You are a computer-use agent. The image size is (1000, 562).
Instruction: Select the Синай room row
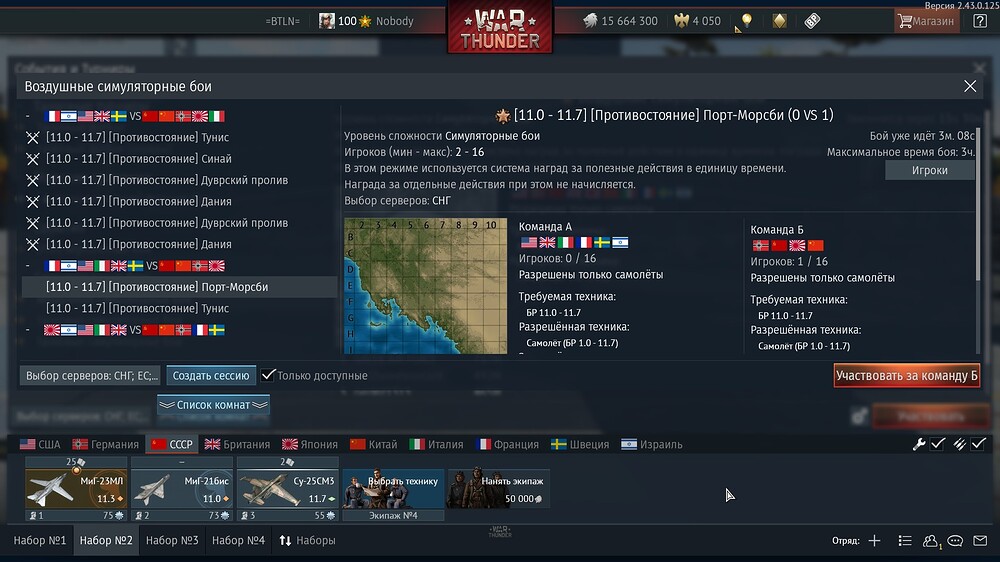click(x=180, y=159)
